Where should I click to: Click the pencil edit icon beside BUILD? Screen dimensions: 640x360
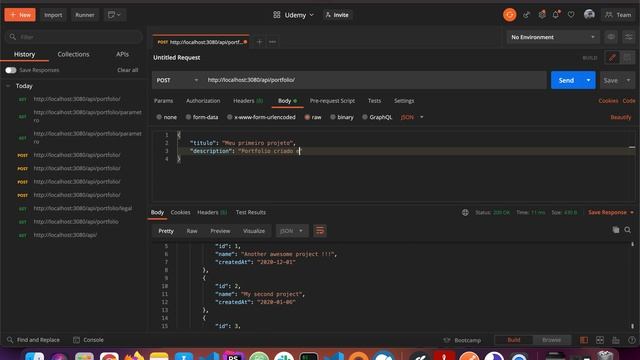(612, 58)
